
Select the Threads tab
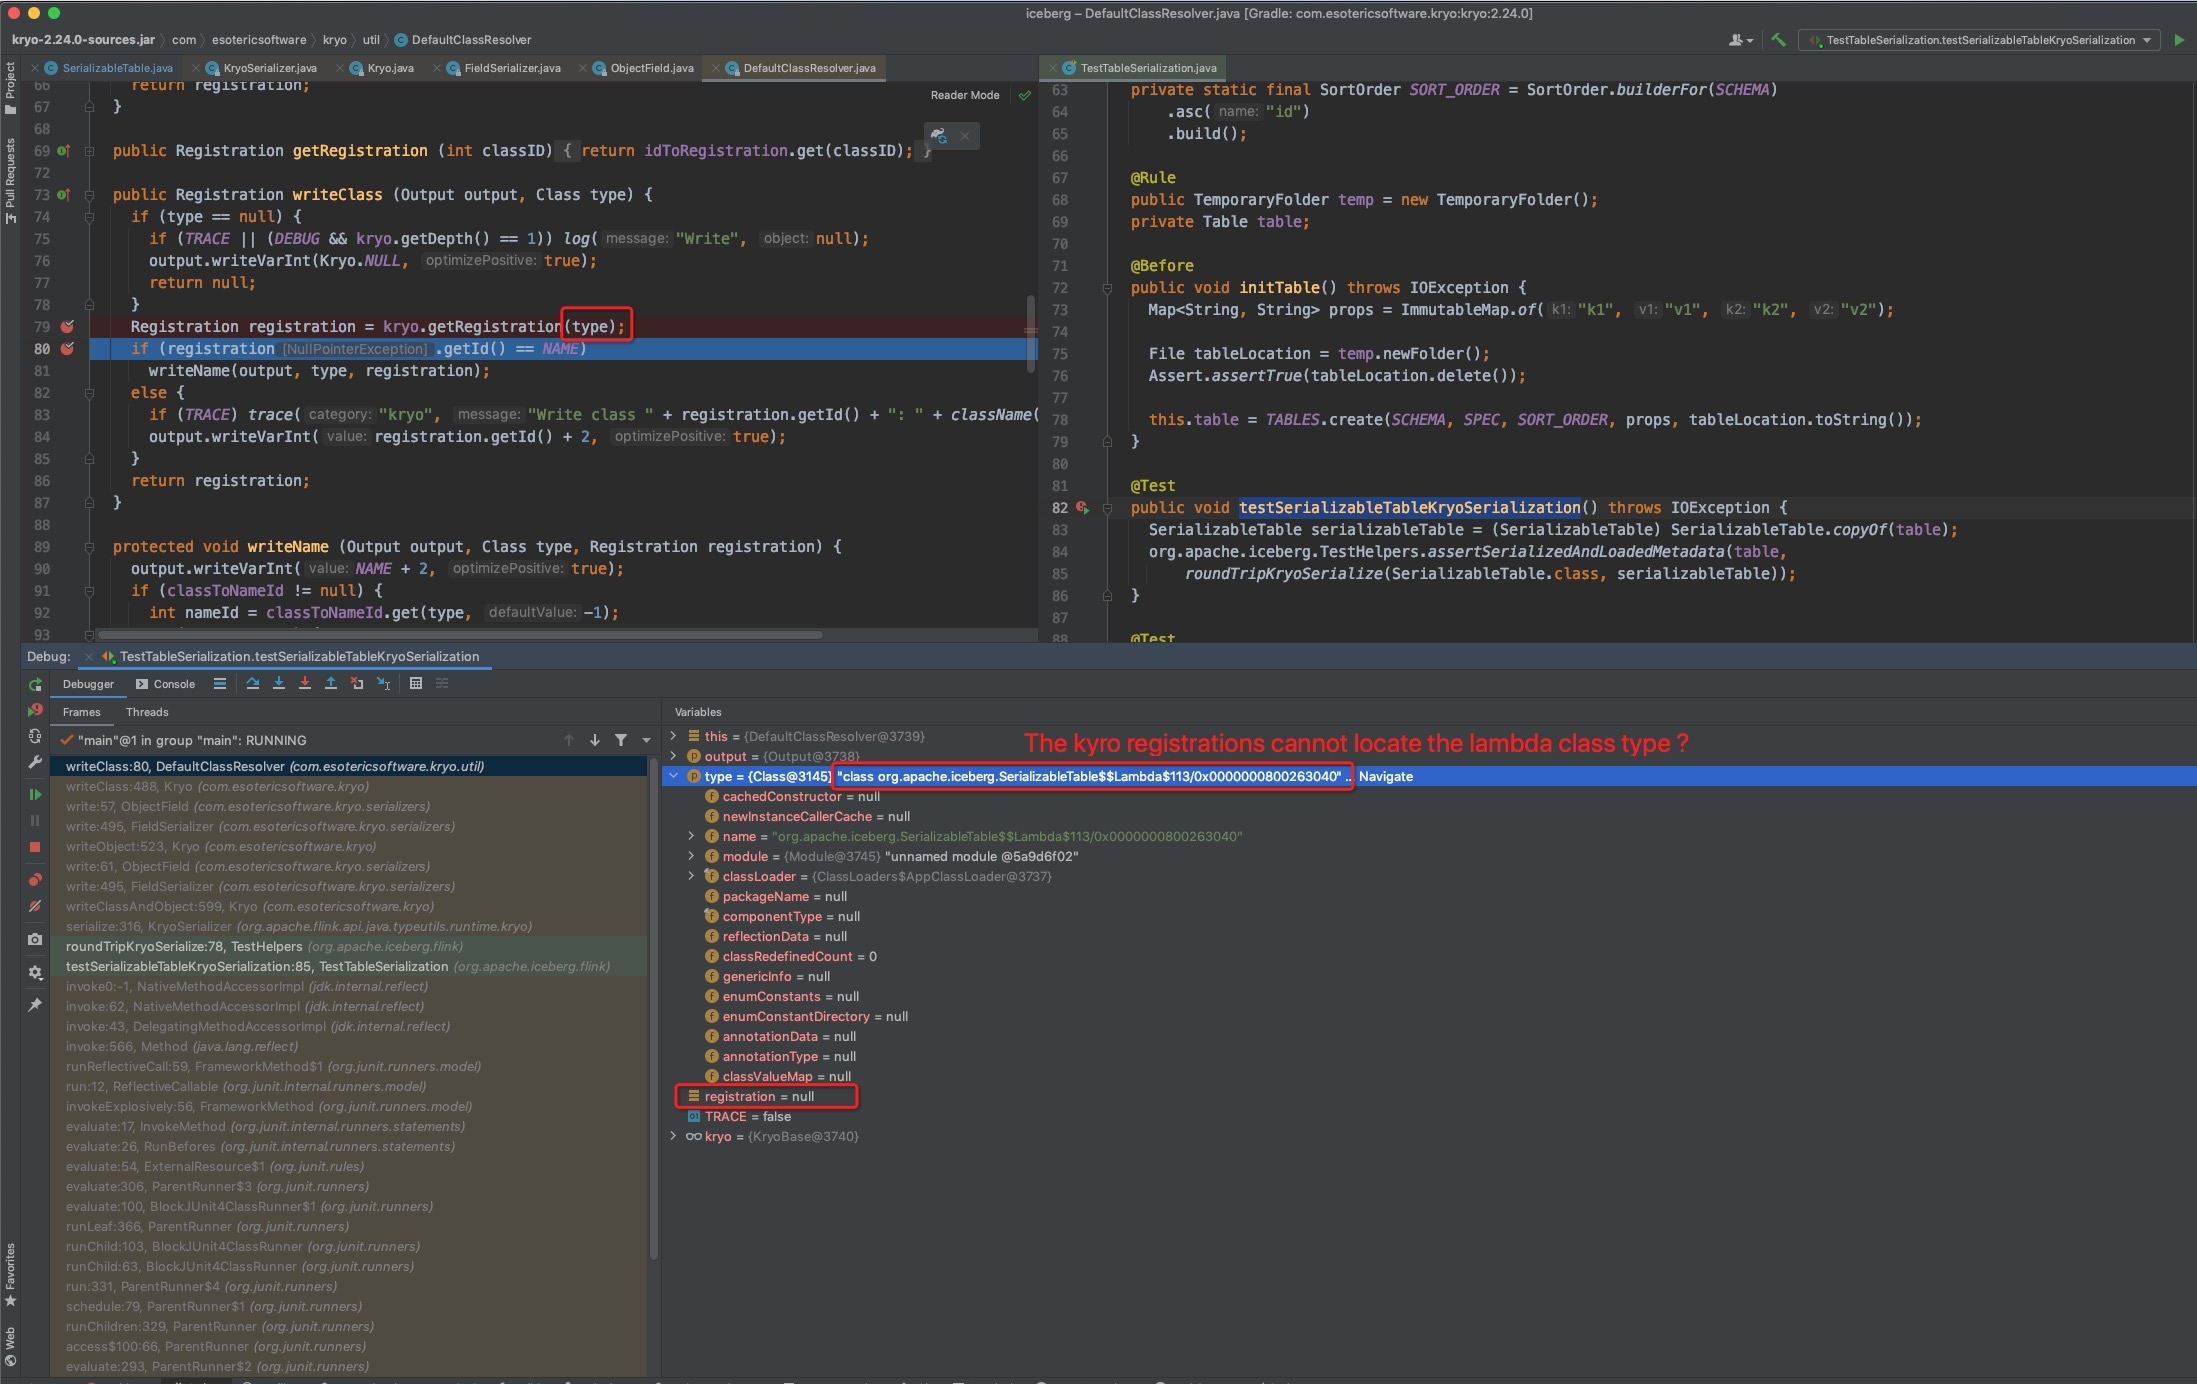coord(147,713)
